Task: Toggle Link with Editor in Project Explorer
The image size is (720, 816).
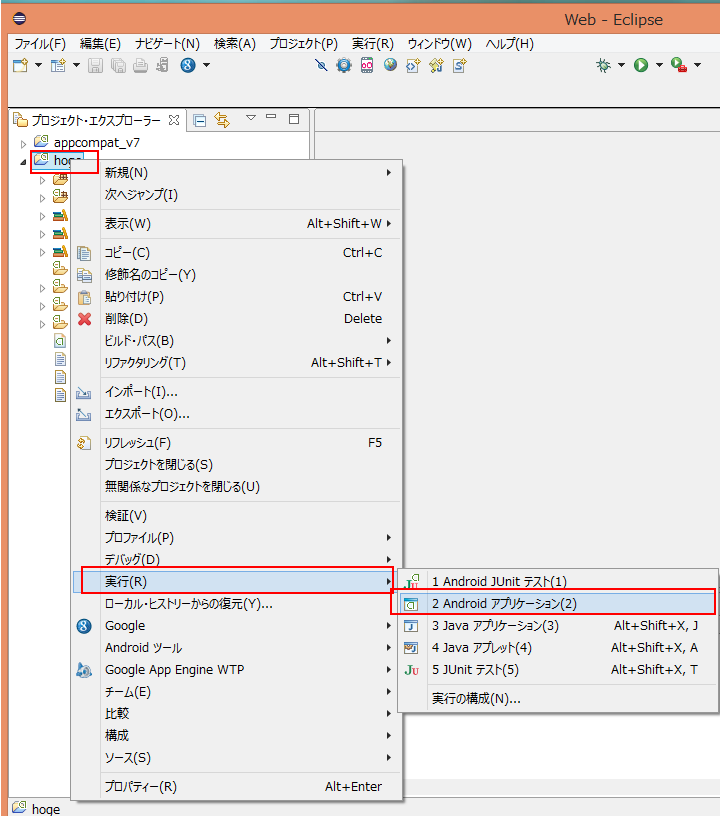Action: (x=222, y=120)
